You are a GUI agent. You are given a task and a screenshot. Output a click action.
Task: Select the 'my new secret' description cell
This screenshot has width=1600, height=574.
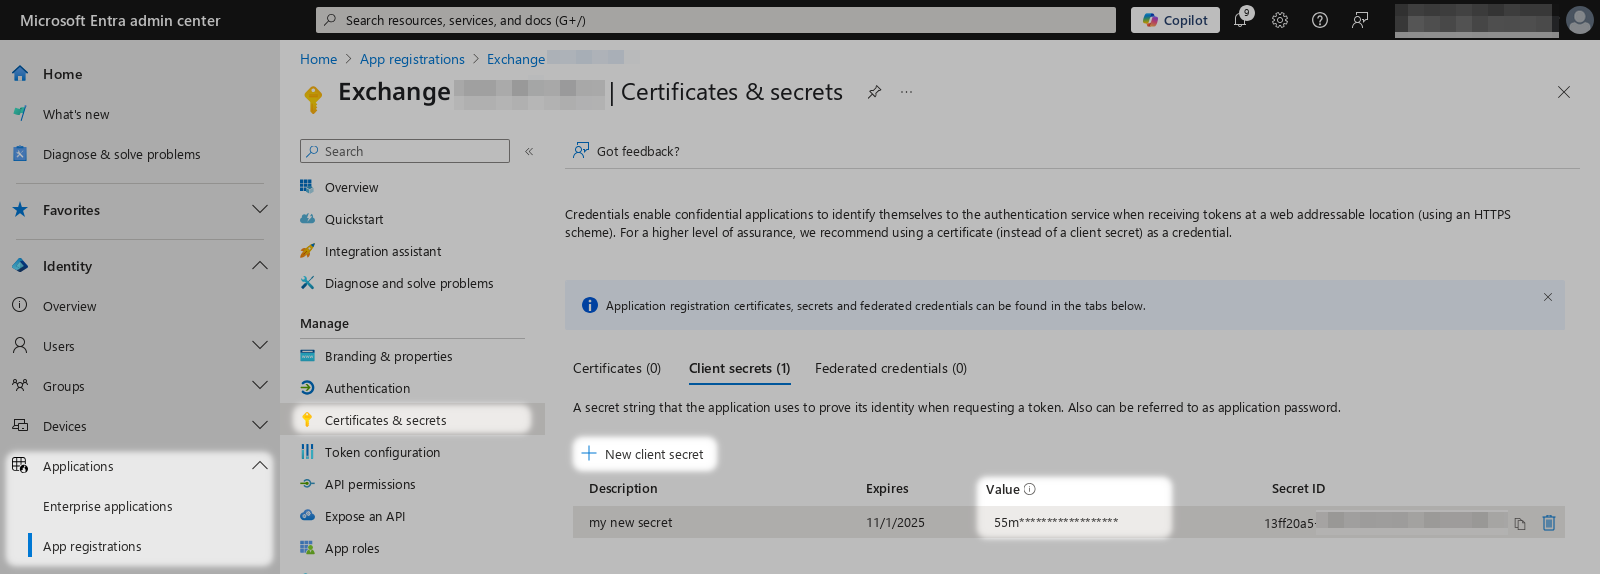coord(631,522)
